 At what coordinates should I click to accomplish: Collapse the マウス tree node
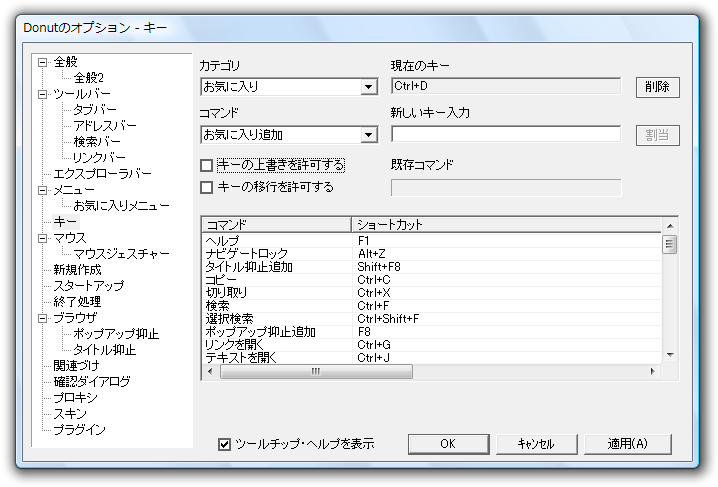tap(43, 238)
